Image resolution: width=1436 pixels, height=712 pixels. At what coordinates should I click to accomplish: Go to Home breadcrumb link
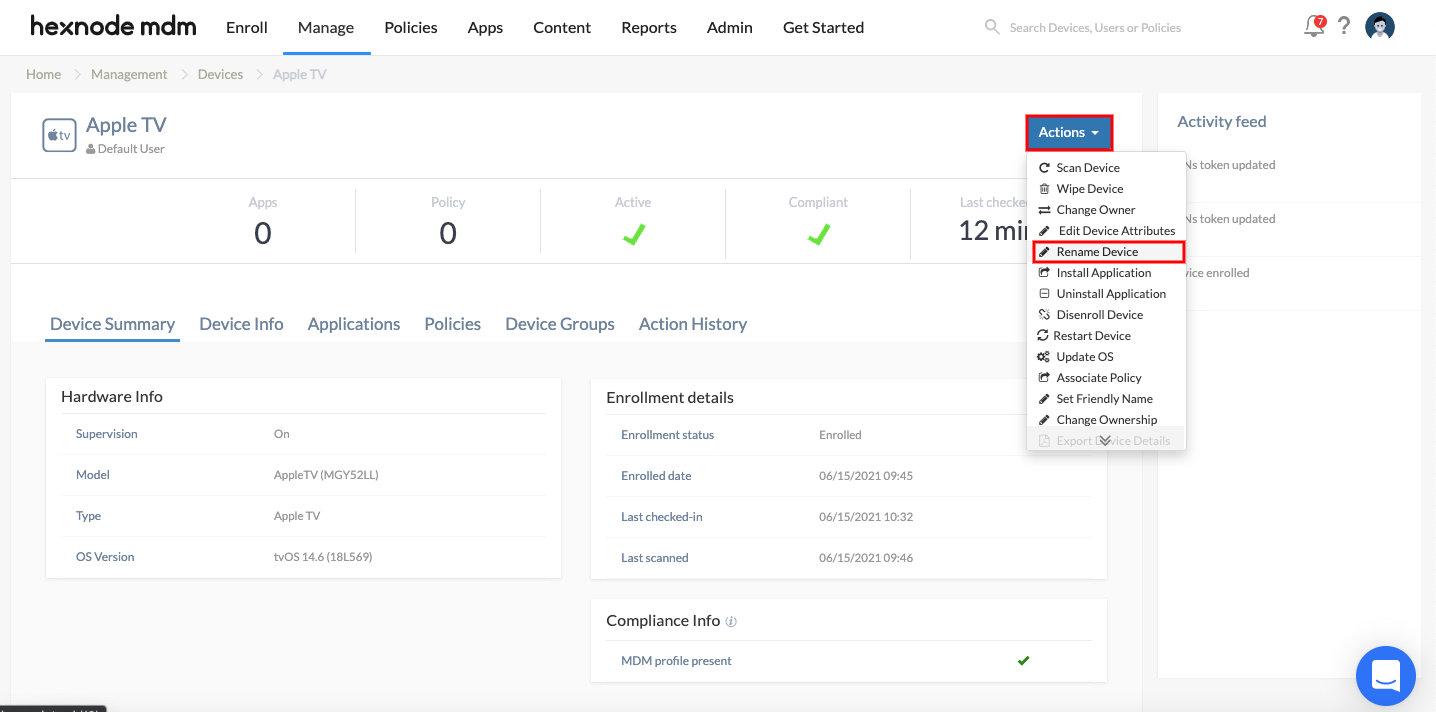(43, 74)
